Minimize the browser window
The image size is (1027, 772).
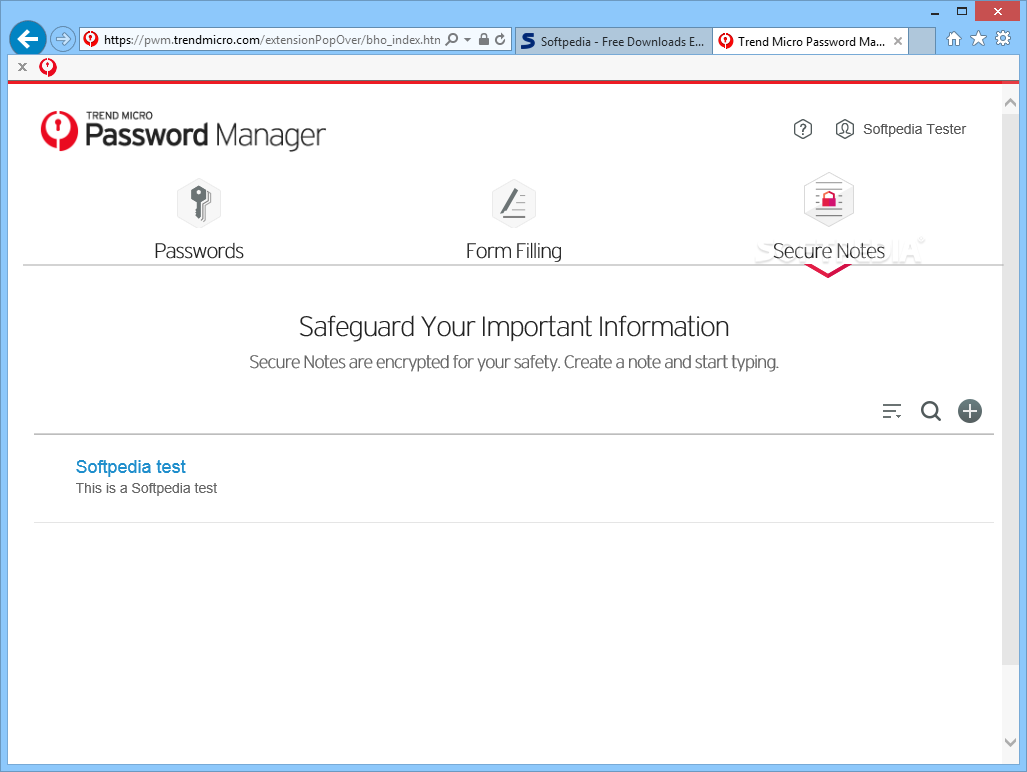[x=935, y=12]
